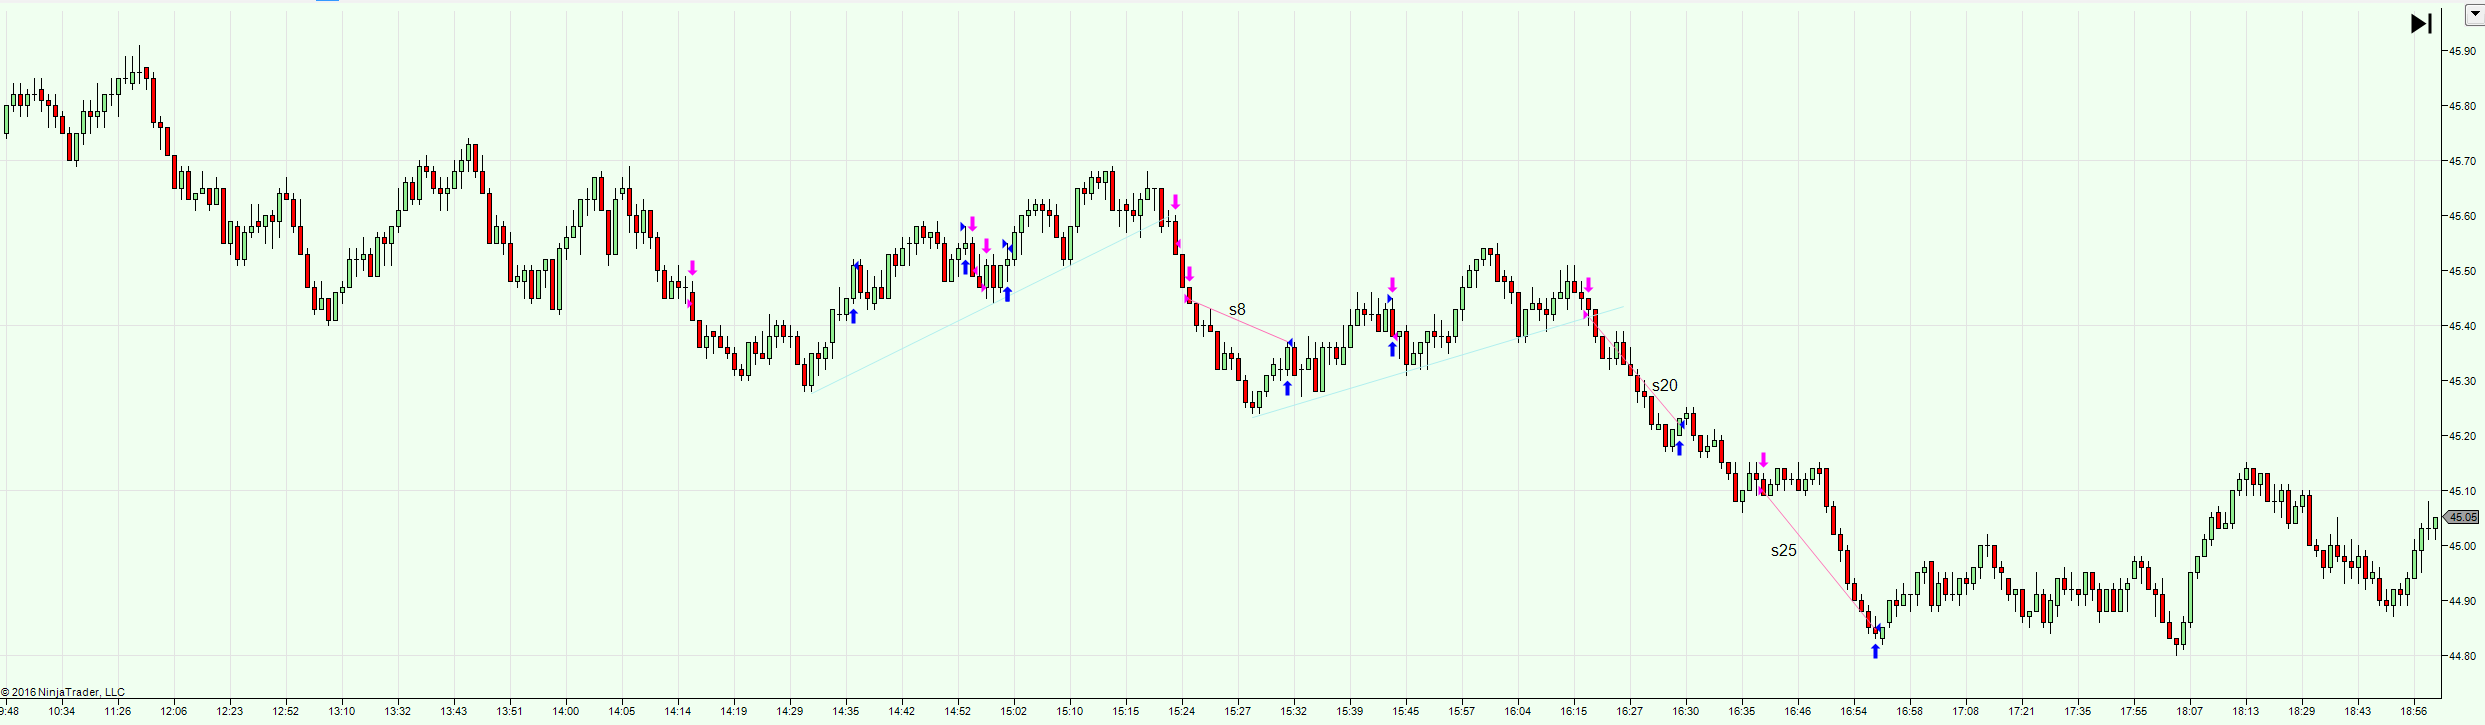Screen dimensions: 2485x725
Task: Click the 14:00 time axis label
Action: coord(566,712)
